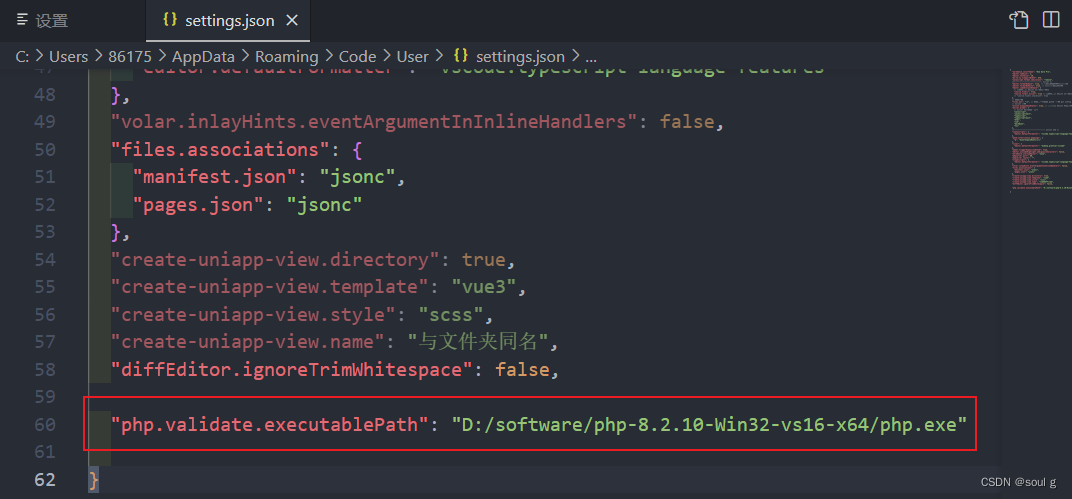Click the "jsonc" value on line 52

point(324,204)
